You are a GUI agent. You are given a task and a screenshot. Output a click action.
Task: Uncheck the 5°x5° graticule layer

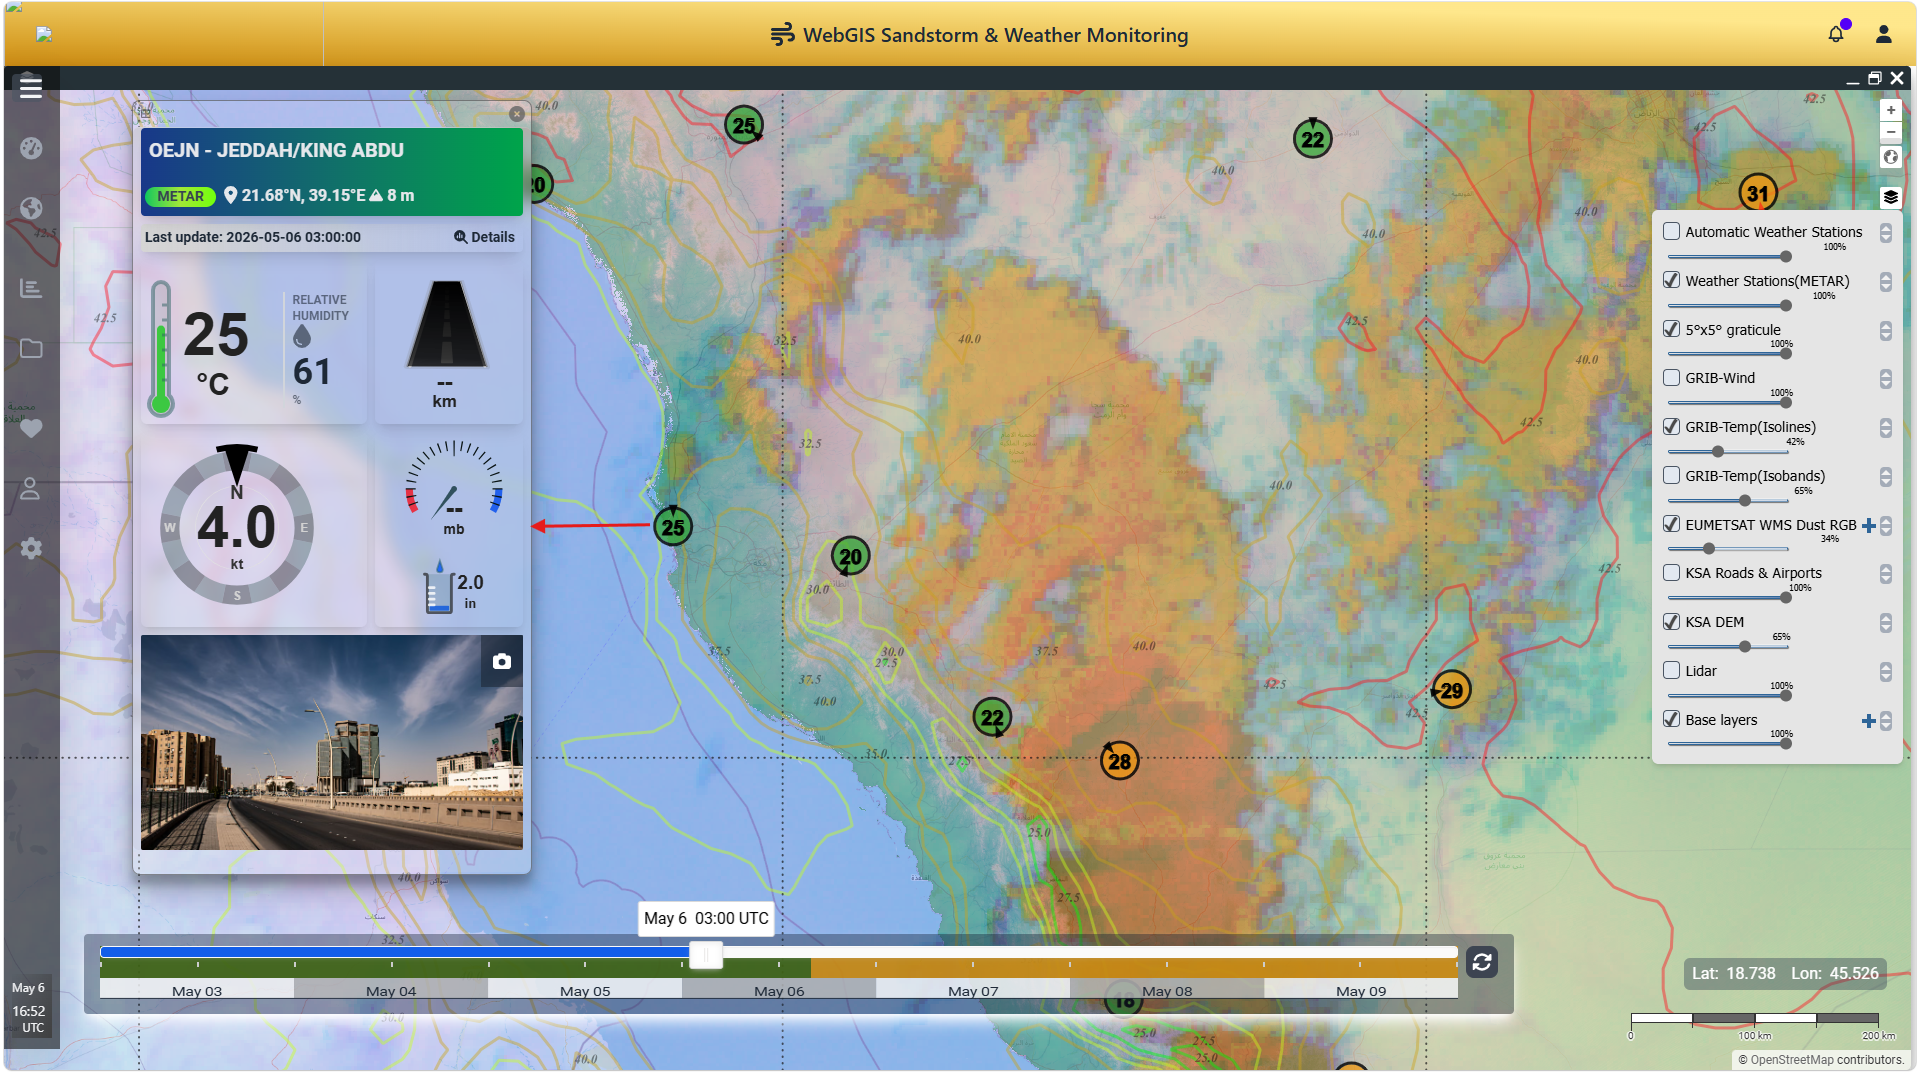coord(1671,329)
